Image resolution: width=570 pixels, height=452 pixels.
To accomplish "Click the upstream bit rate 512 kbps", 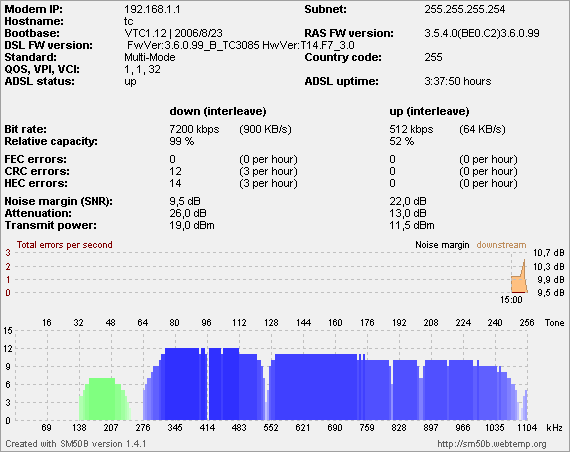I will pos(411,129).
